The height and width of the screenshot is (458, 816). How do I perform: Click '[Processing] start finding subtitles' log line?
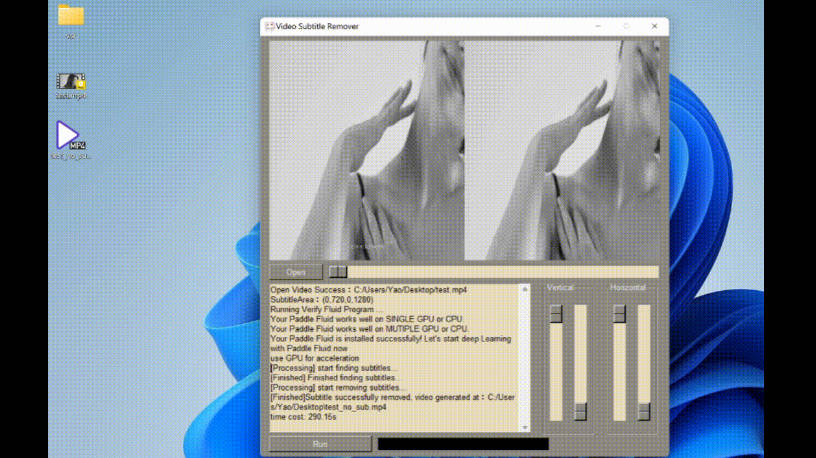coord(333,368)
